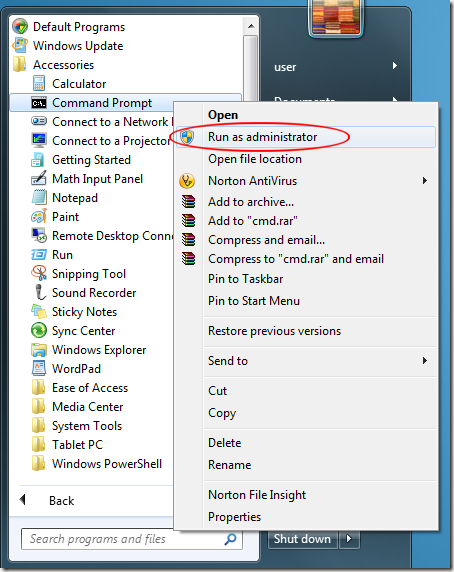
Task: Click the WinRAR icon beside Add to archive
Action: tap(189, 202)
